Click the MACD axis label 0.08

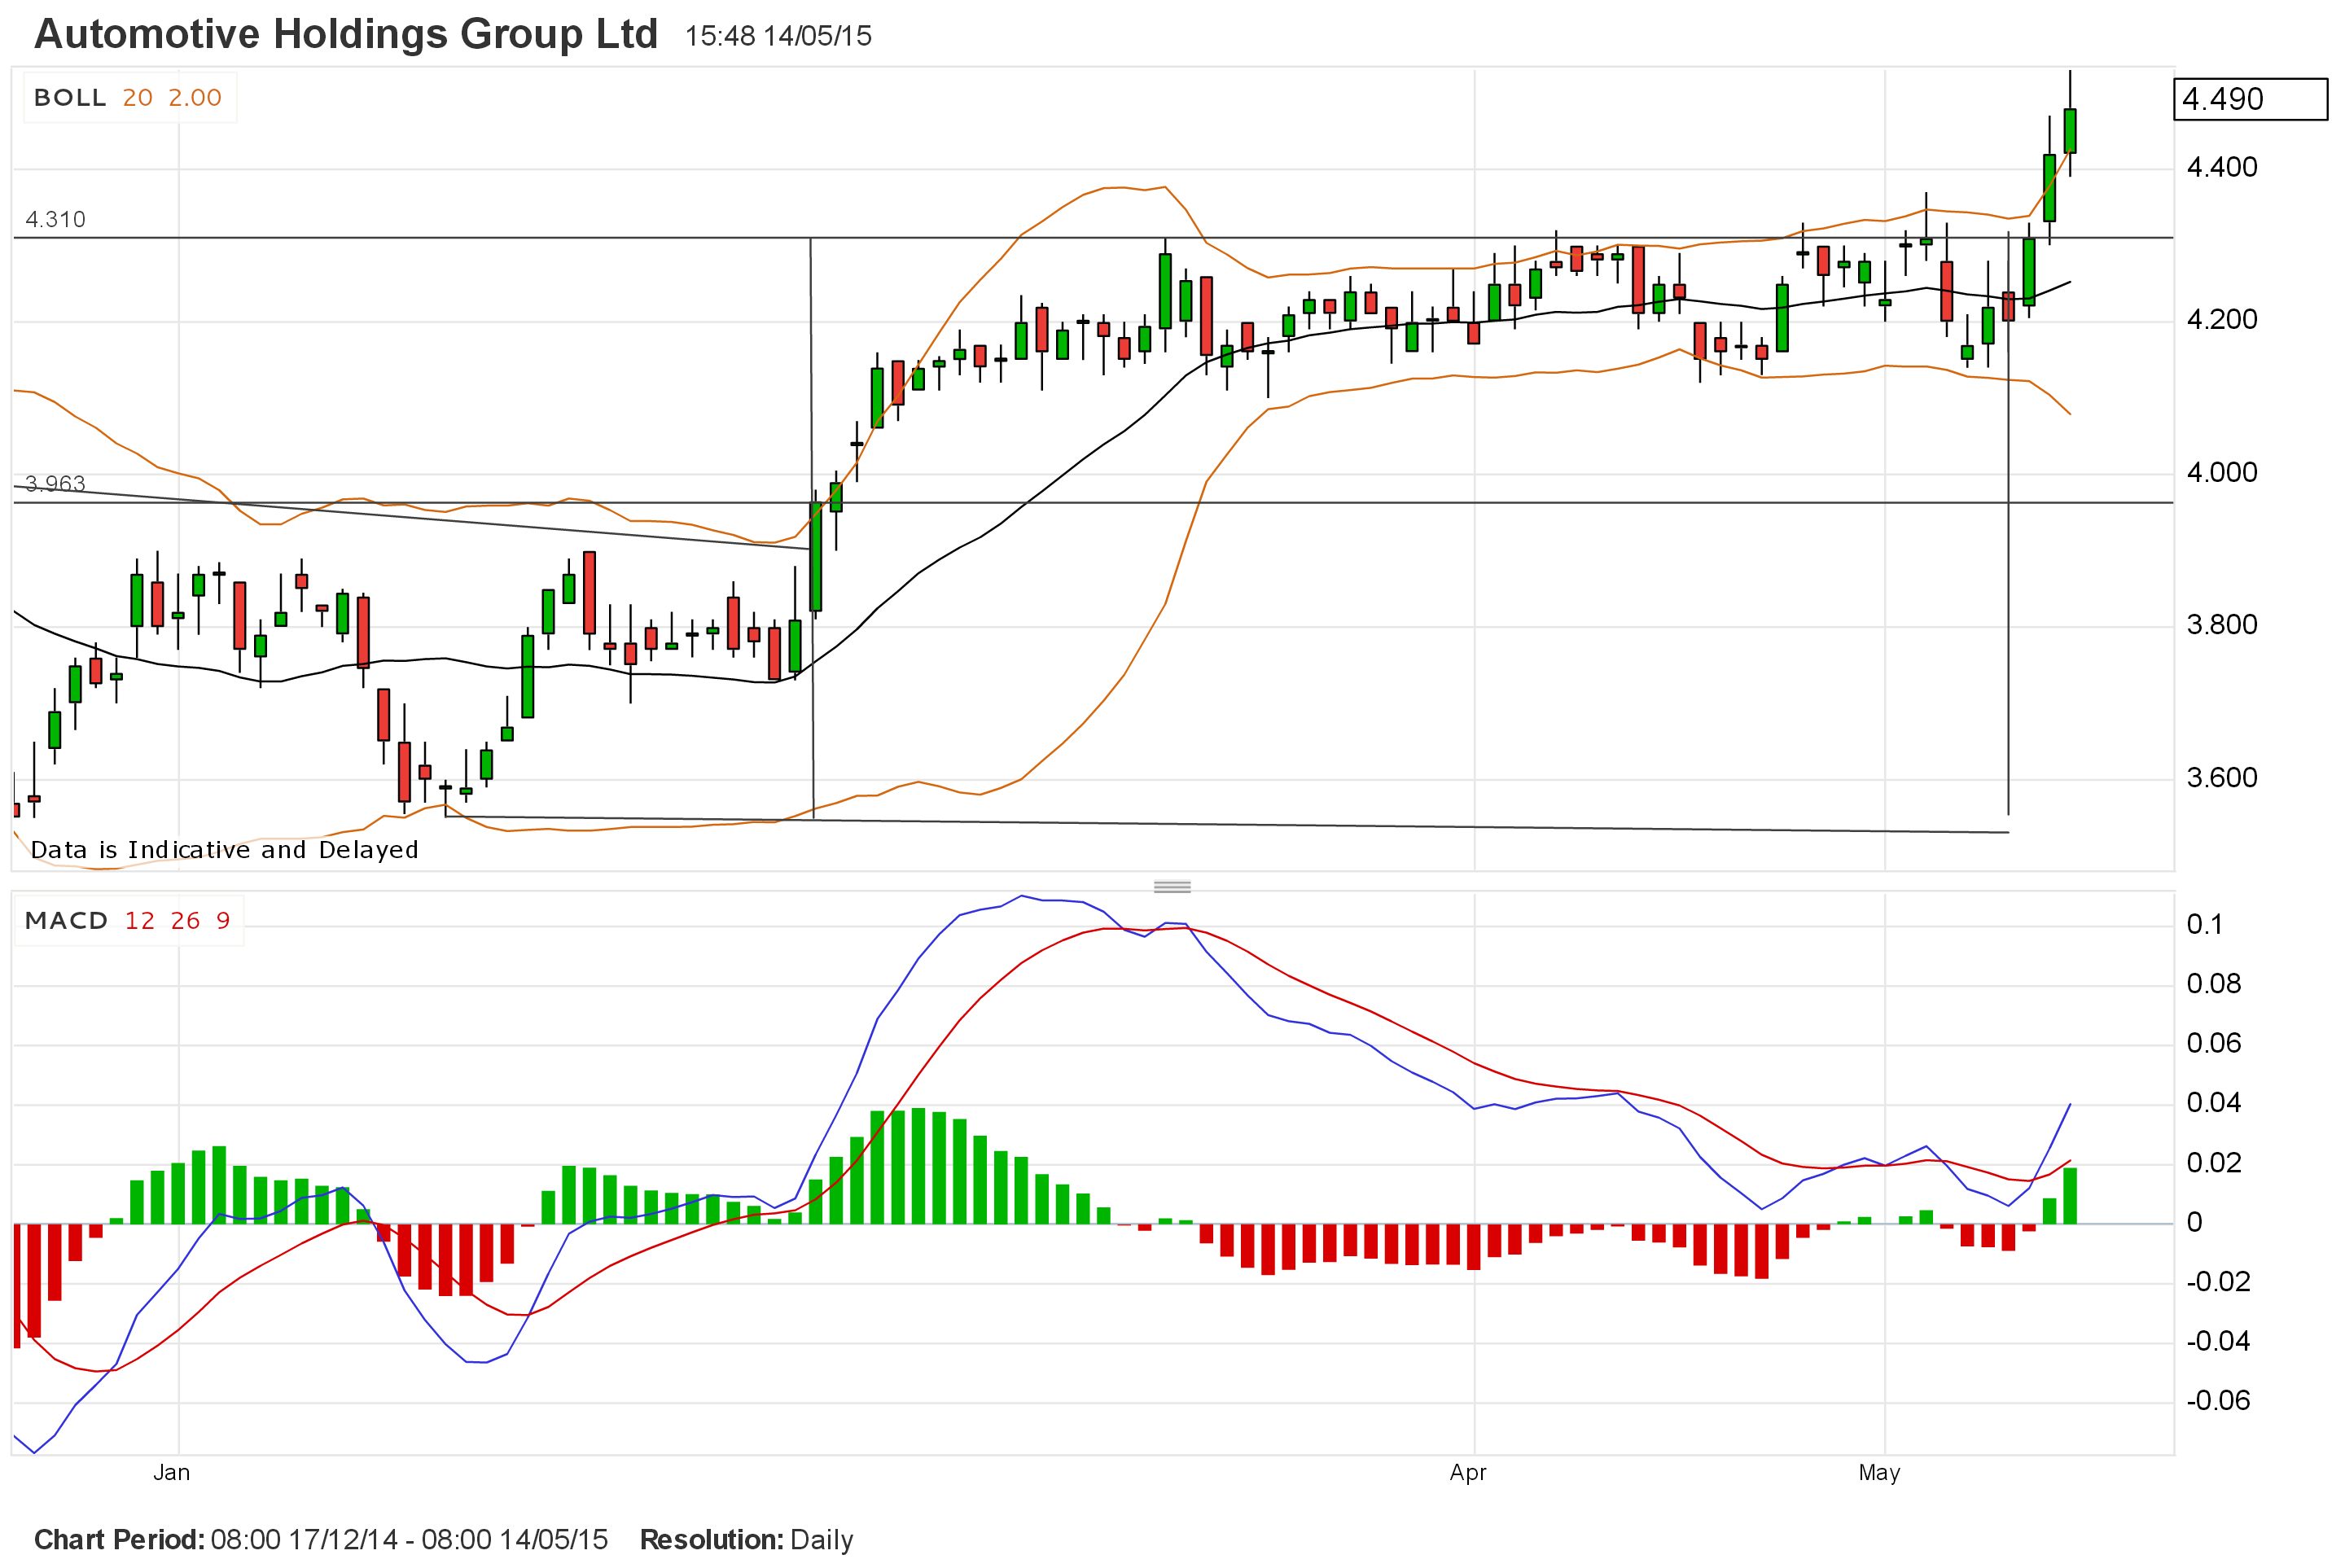coord(2214,984)
